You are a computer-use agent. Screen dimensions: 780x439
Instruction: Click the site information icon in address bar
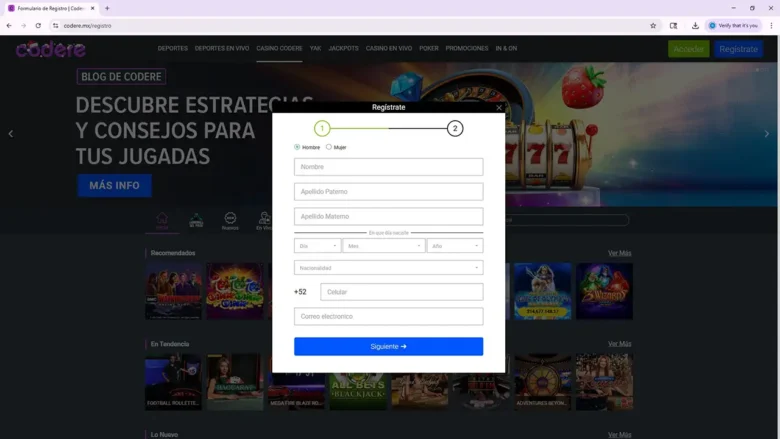pyautogui.click(x=56, y=26)
